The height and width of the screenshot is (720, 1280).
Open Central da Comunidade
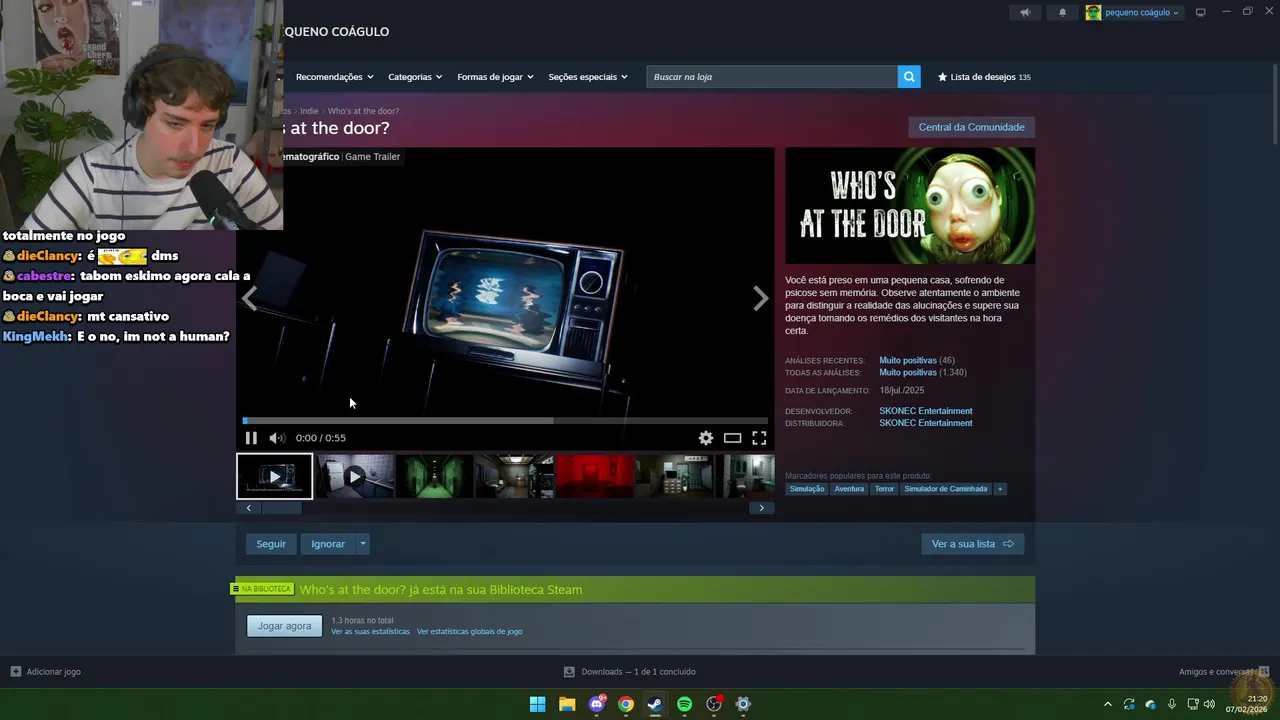[971, 127]
